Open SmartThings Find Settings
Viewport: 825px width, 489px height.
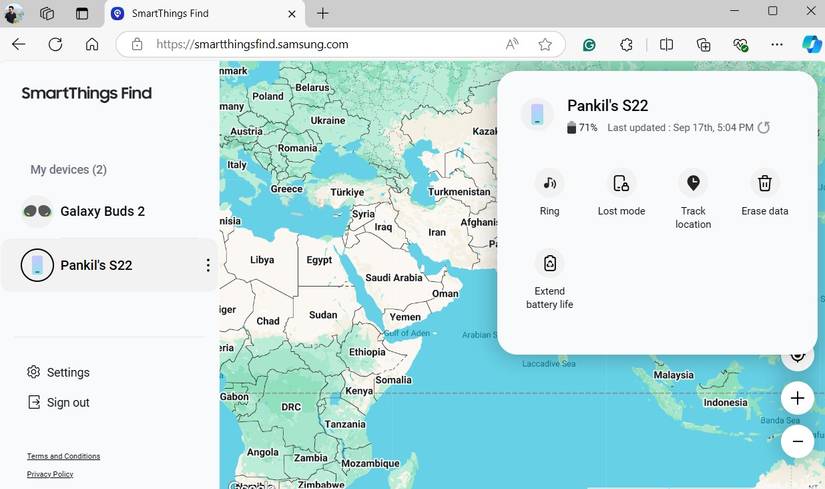pyautogui.click(x=58, y=372)
